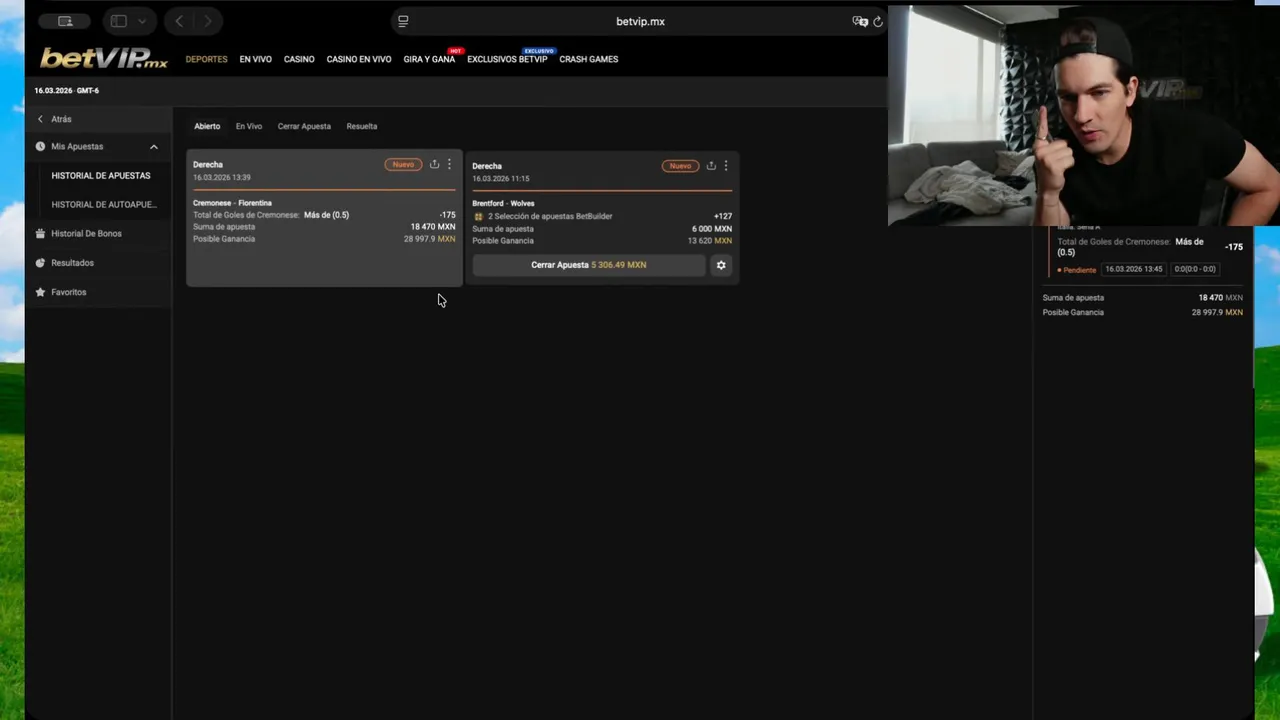
Task: Click the BetBuilder selection icon
Action: point(478,216)
